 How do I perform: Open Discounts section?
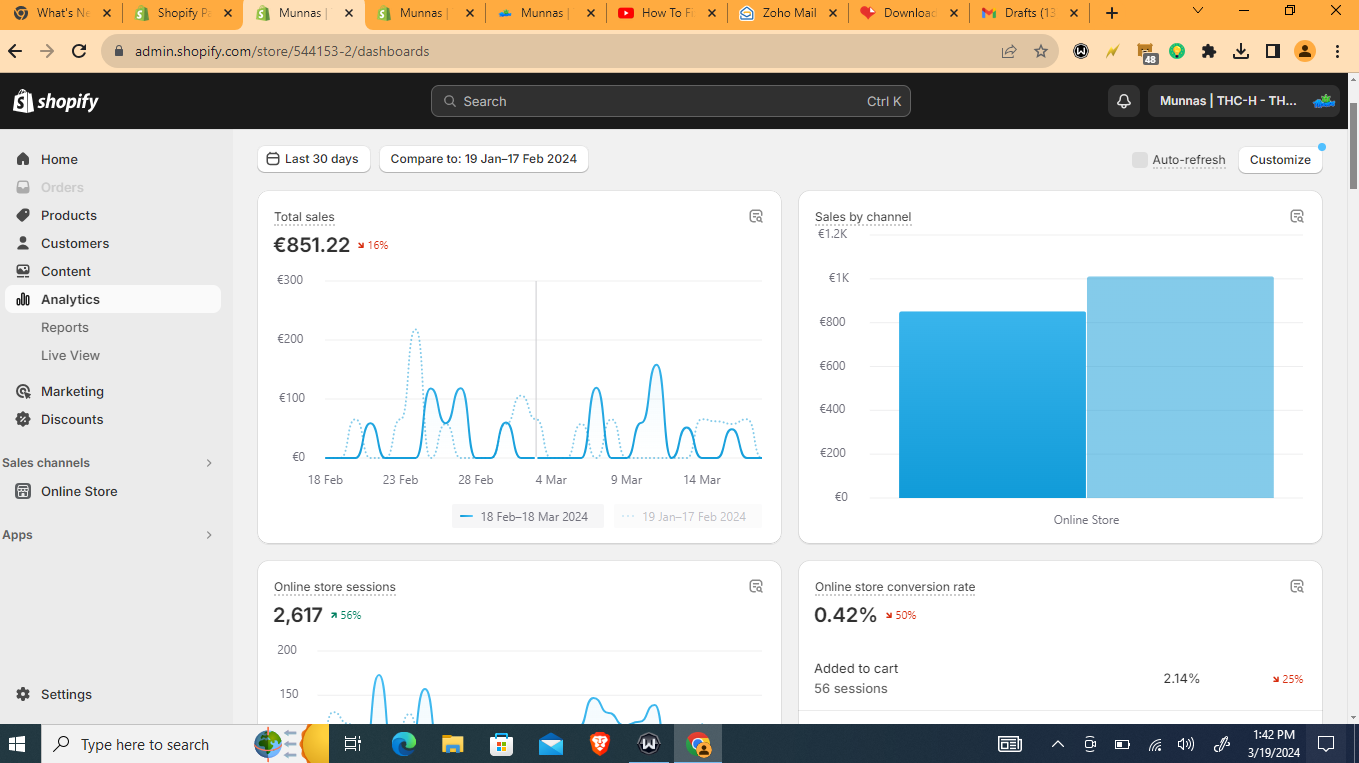click(72, 419)
